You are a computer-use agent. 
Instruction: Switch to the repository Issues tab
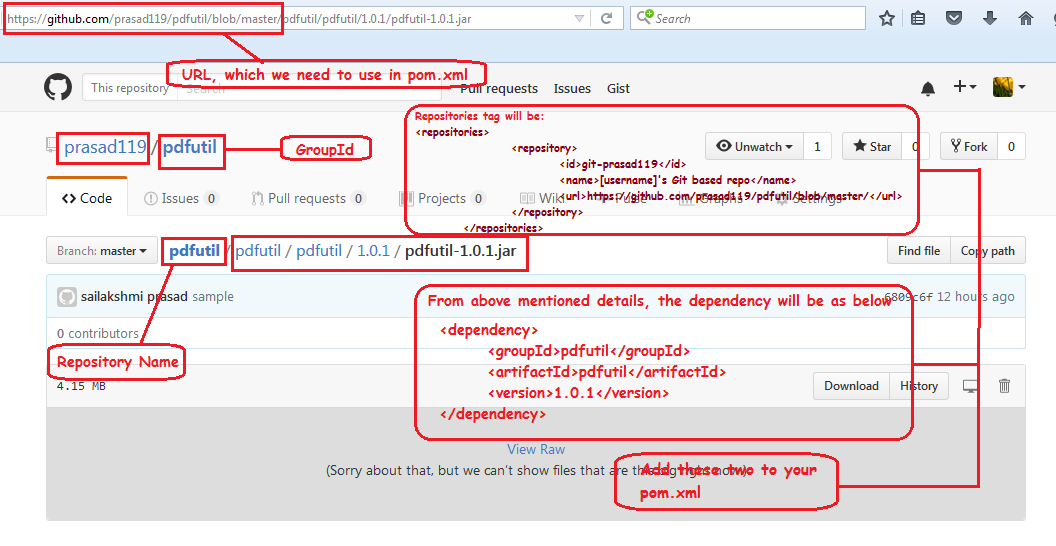[181, 198]
